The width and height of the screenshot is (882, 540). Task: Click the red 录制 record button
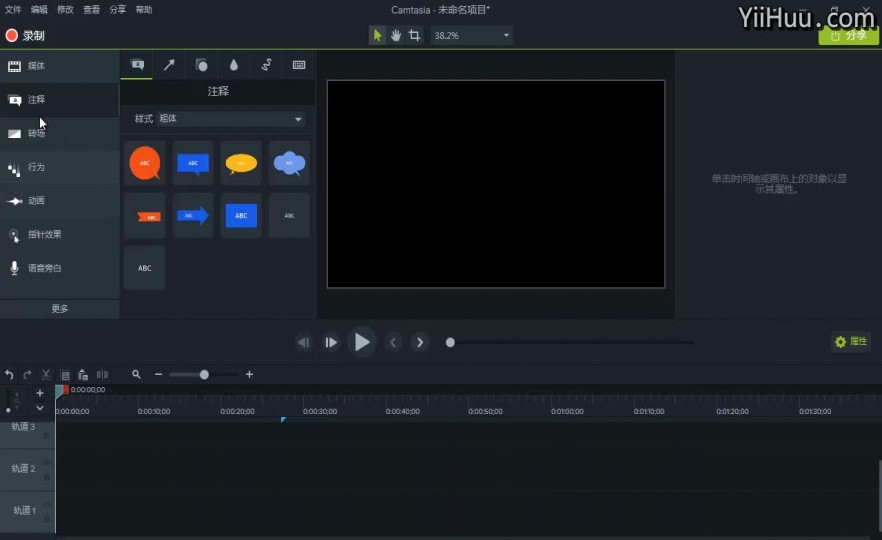click(25, 35)
